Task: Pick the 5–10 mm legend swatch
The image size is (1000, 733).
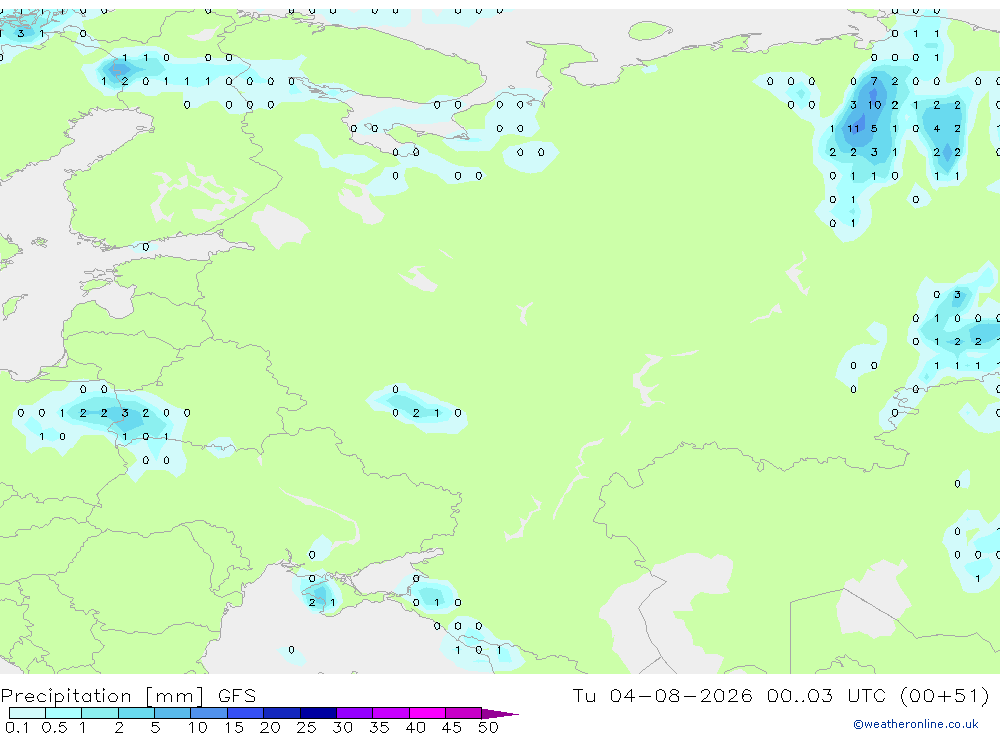Action: pyautogui.click(x=173, y=713)
